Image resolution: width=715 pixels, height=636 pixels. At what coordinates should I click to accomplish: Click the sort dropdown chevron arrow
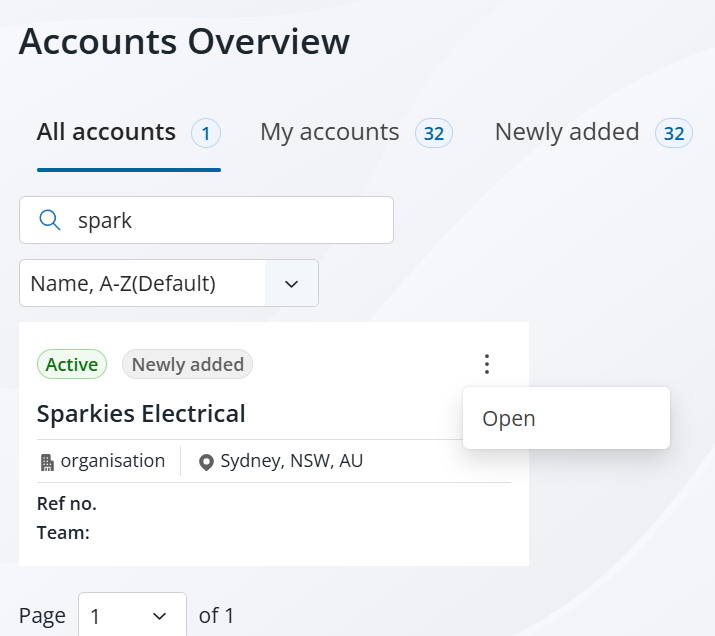pyautogui.click(x=291, y=284)
